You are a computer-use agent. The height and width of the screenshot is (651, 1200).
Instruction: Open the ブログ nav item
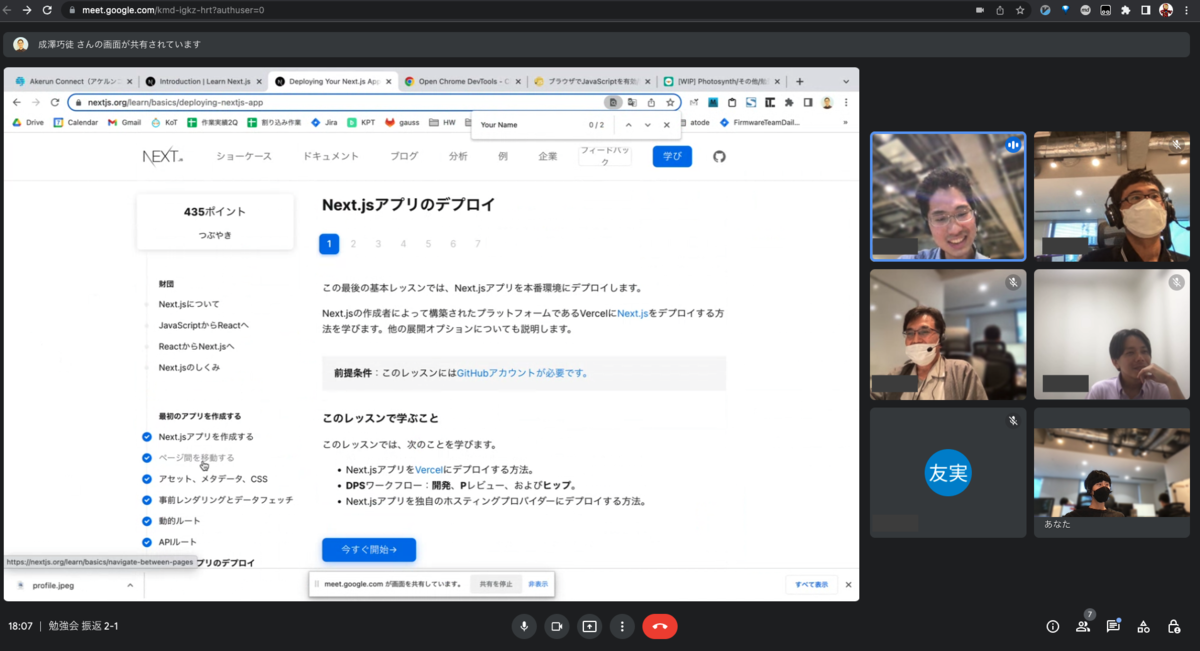coord(404,157)
